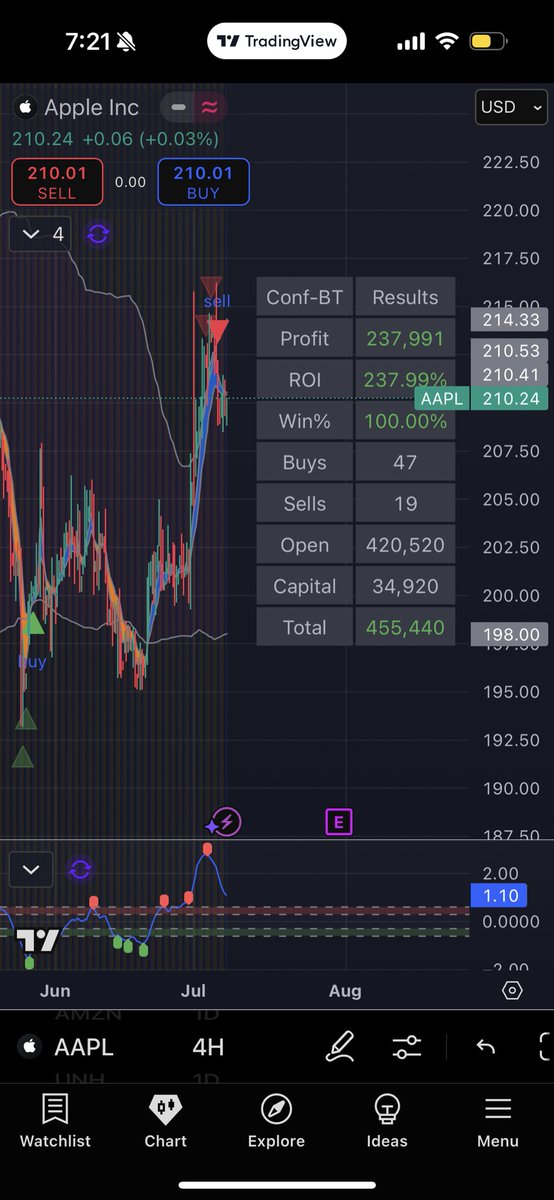
Task: Tap the Conf-BT table header
Action: [305, 297]
